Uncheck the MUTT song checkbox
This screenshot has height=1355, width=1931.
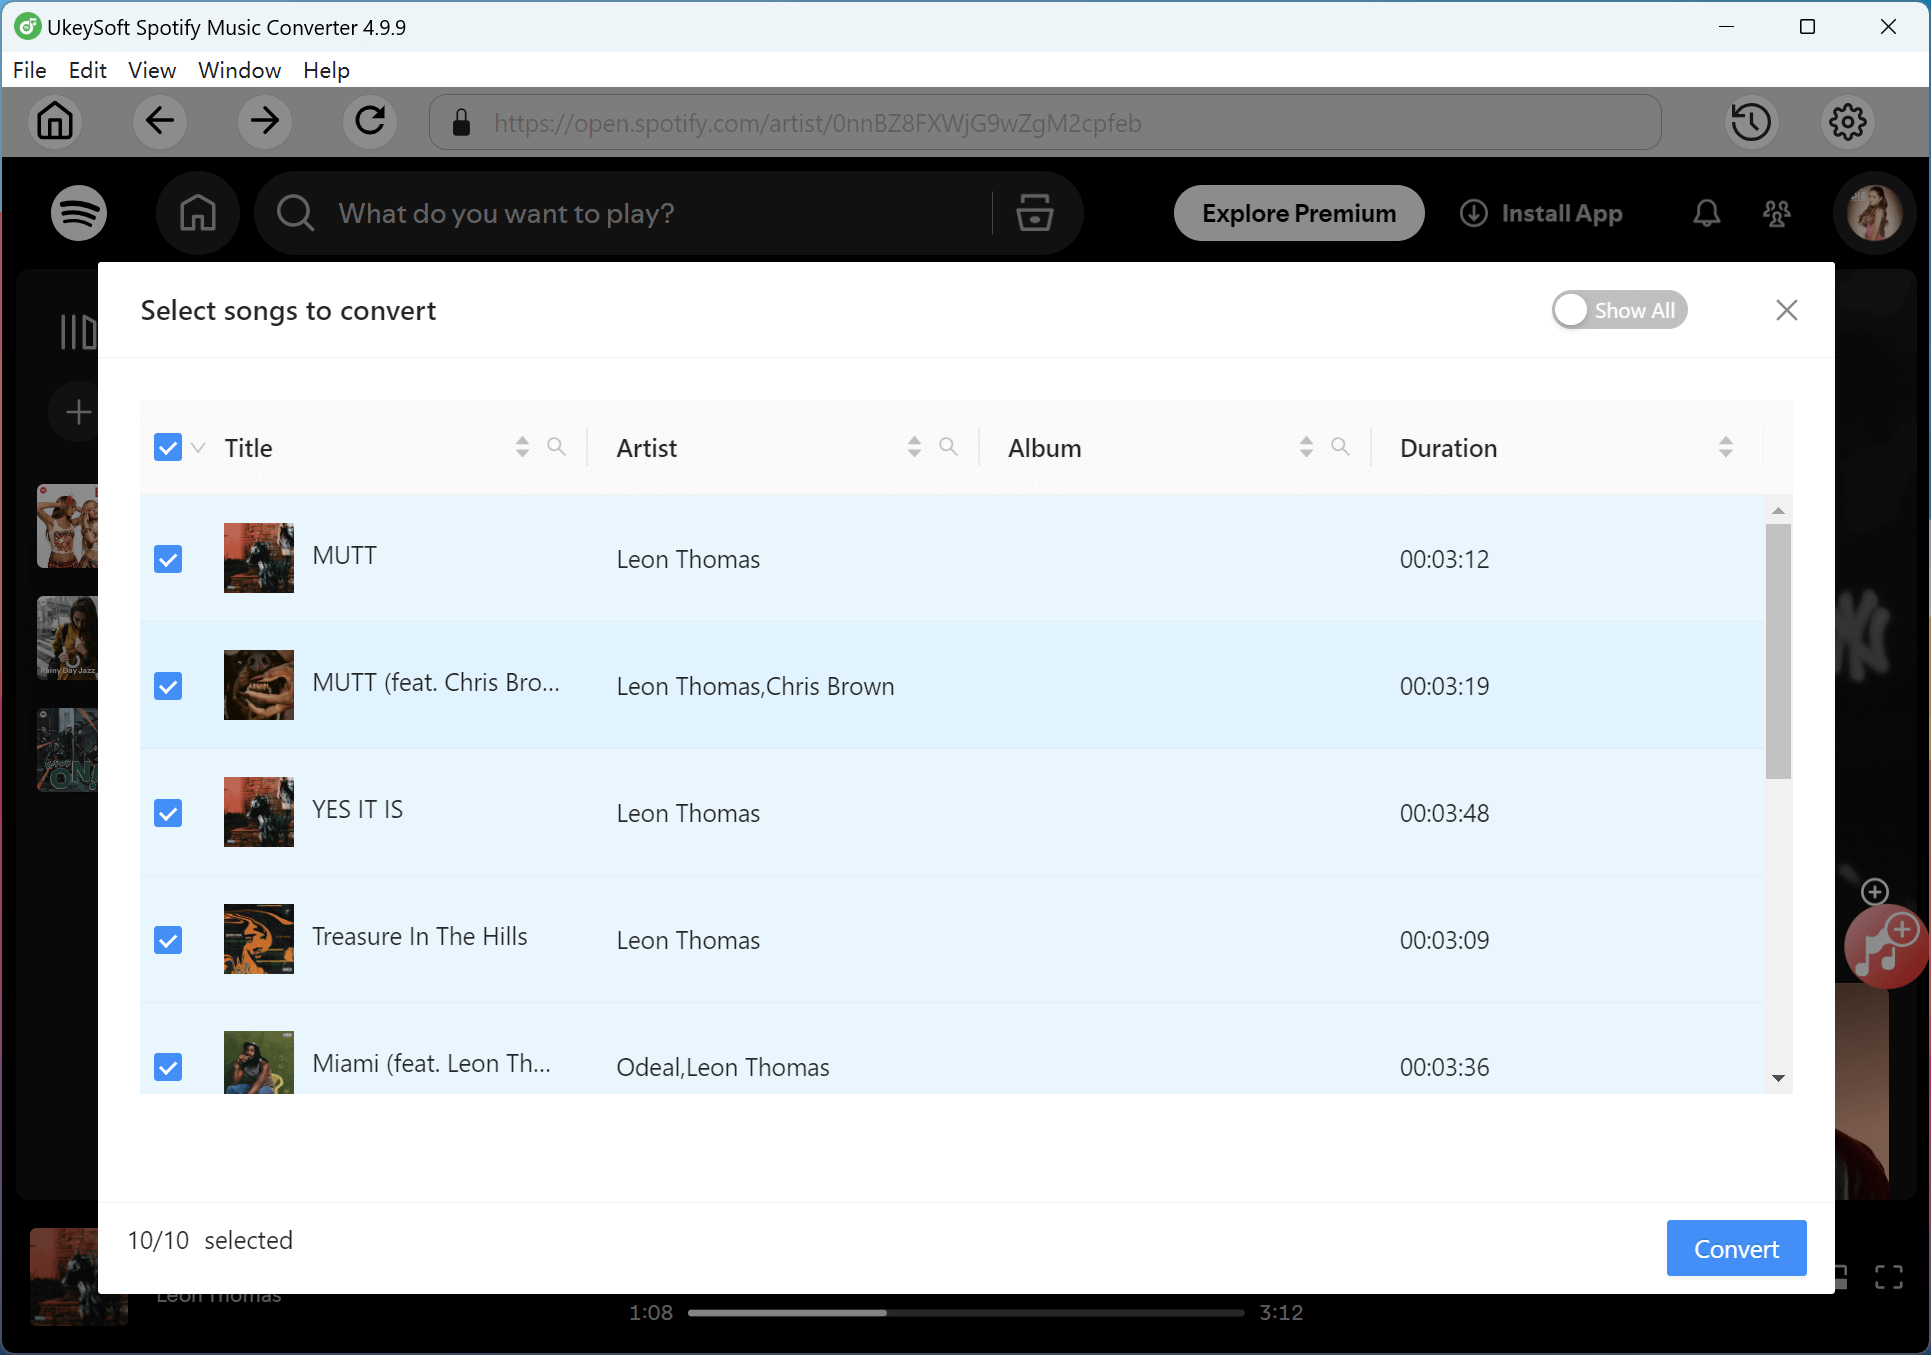[167, 559]
